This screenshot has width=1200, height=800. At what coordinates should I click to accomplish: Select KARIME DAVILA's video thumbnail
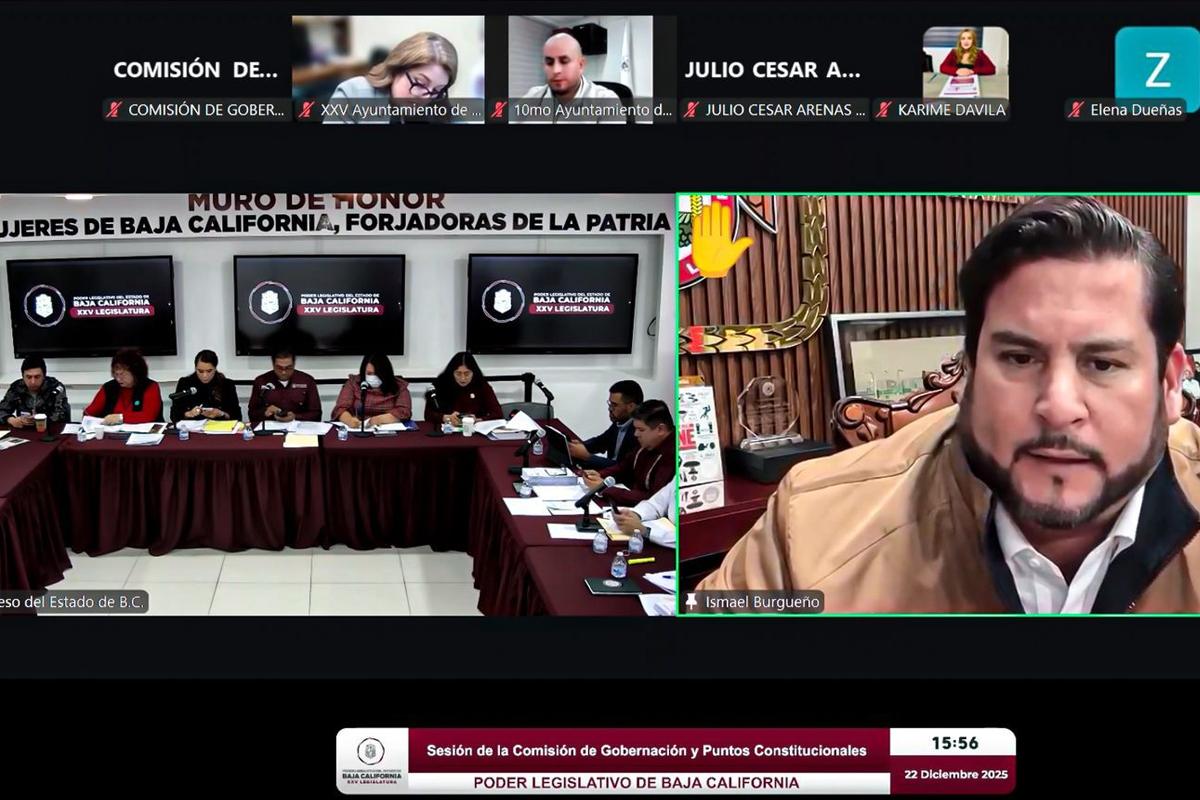click(x=965, y=62)
